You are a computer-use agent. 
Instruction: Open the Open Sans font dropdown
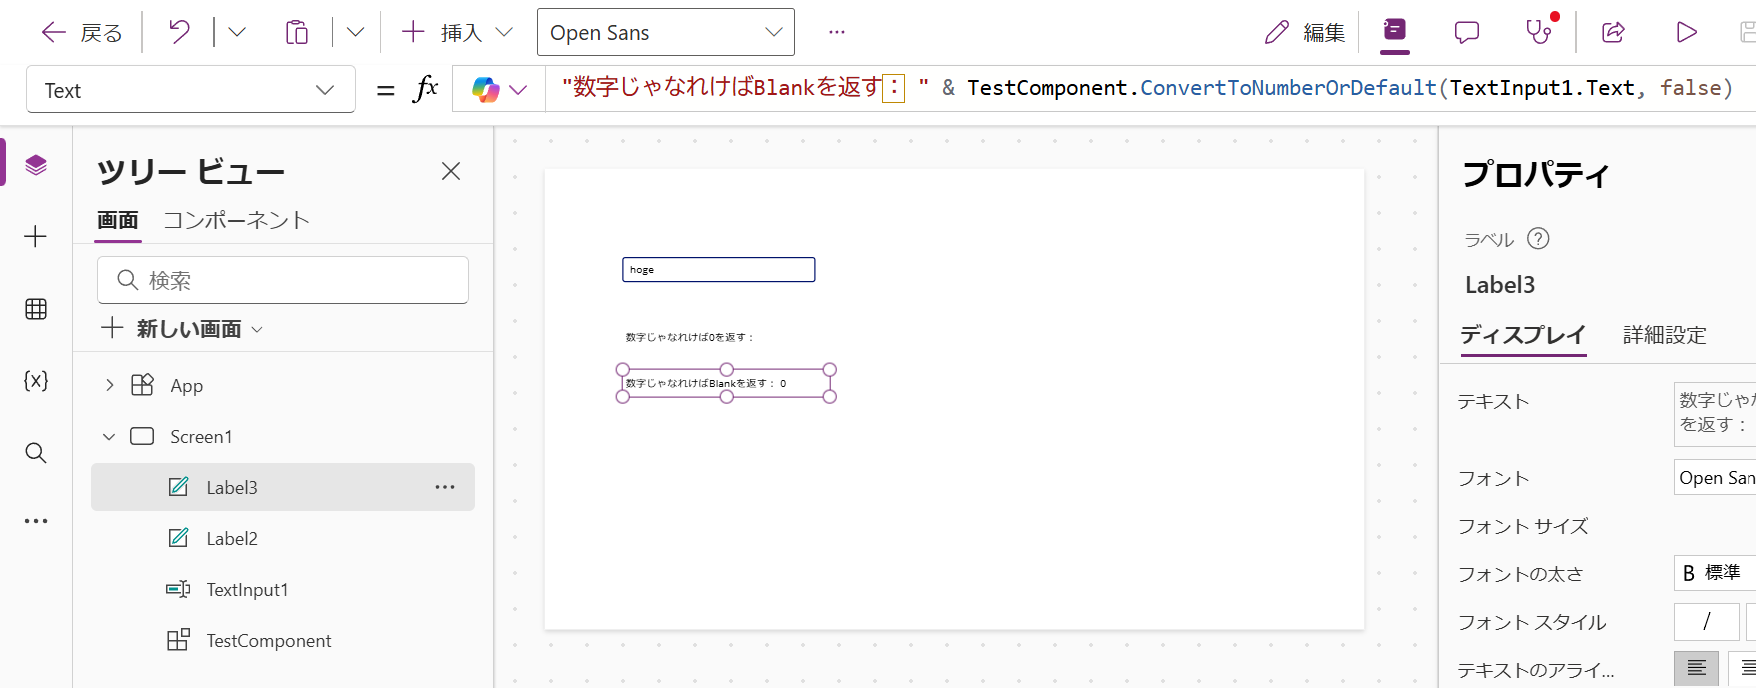(x=666, y=32)
